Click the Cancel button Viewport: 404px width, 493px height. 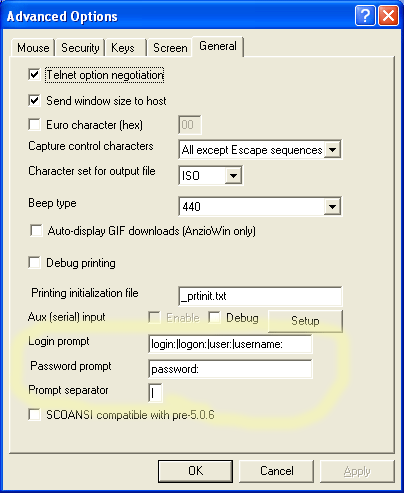coord(277,471)
